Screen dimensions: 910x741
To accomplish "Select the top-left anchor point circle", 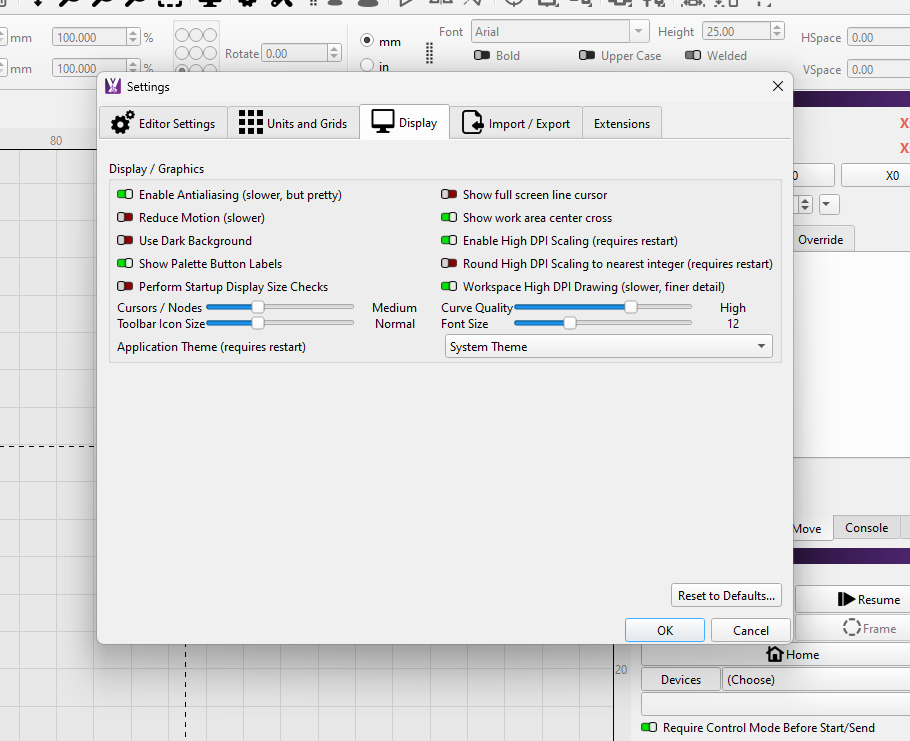I will (182, 35).
